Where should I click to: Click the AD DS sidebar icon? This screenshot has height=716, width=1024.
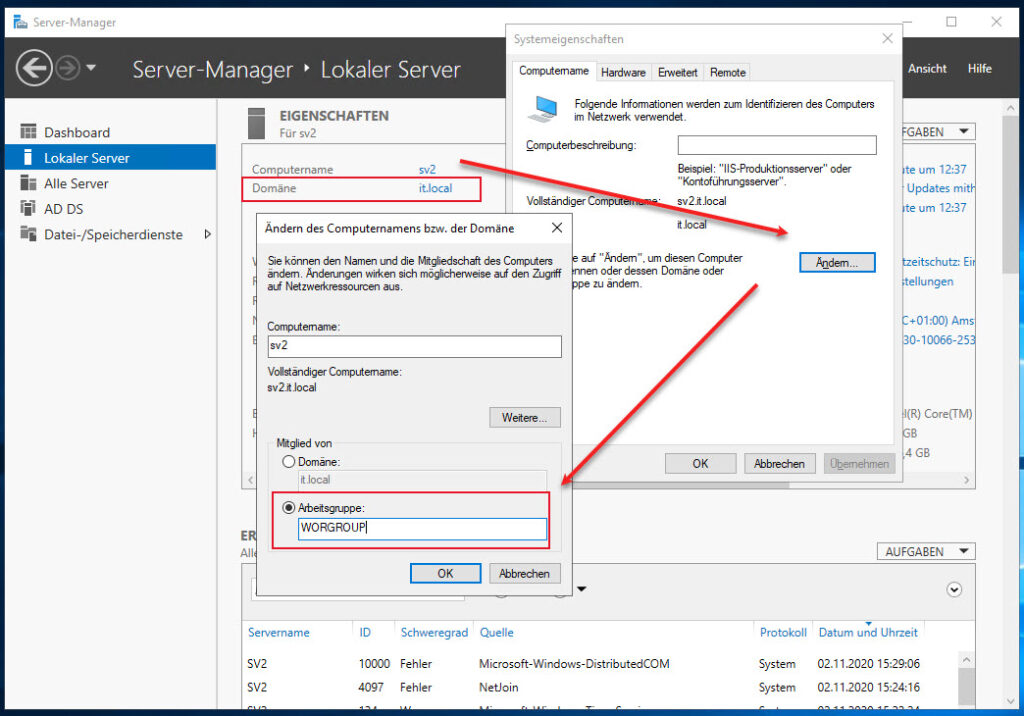(x=28, y=208)
